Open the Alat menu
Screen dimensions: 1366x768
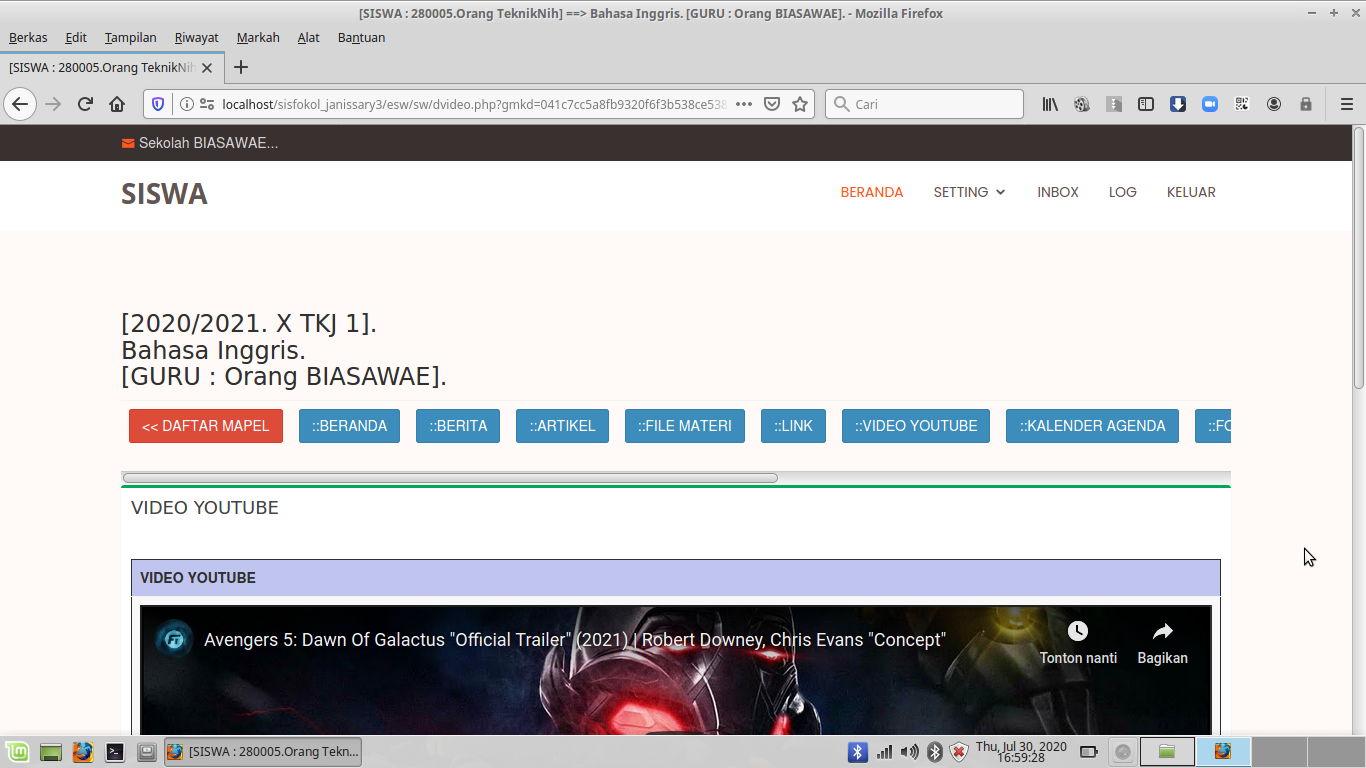309,38
